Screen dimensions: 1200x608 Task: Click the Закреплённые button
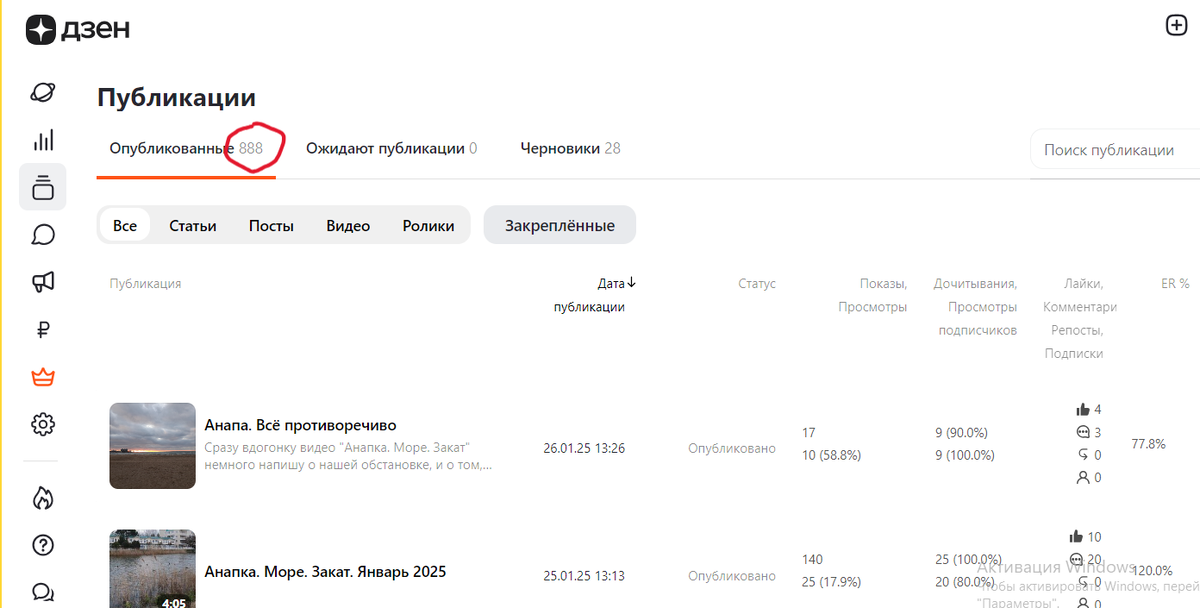[560, 225]
